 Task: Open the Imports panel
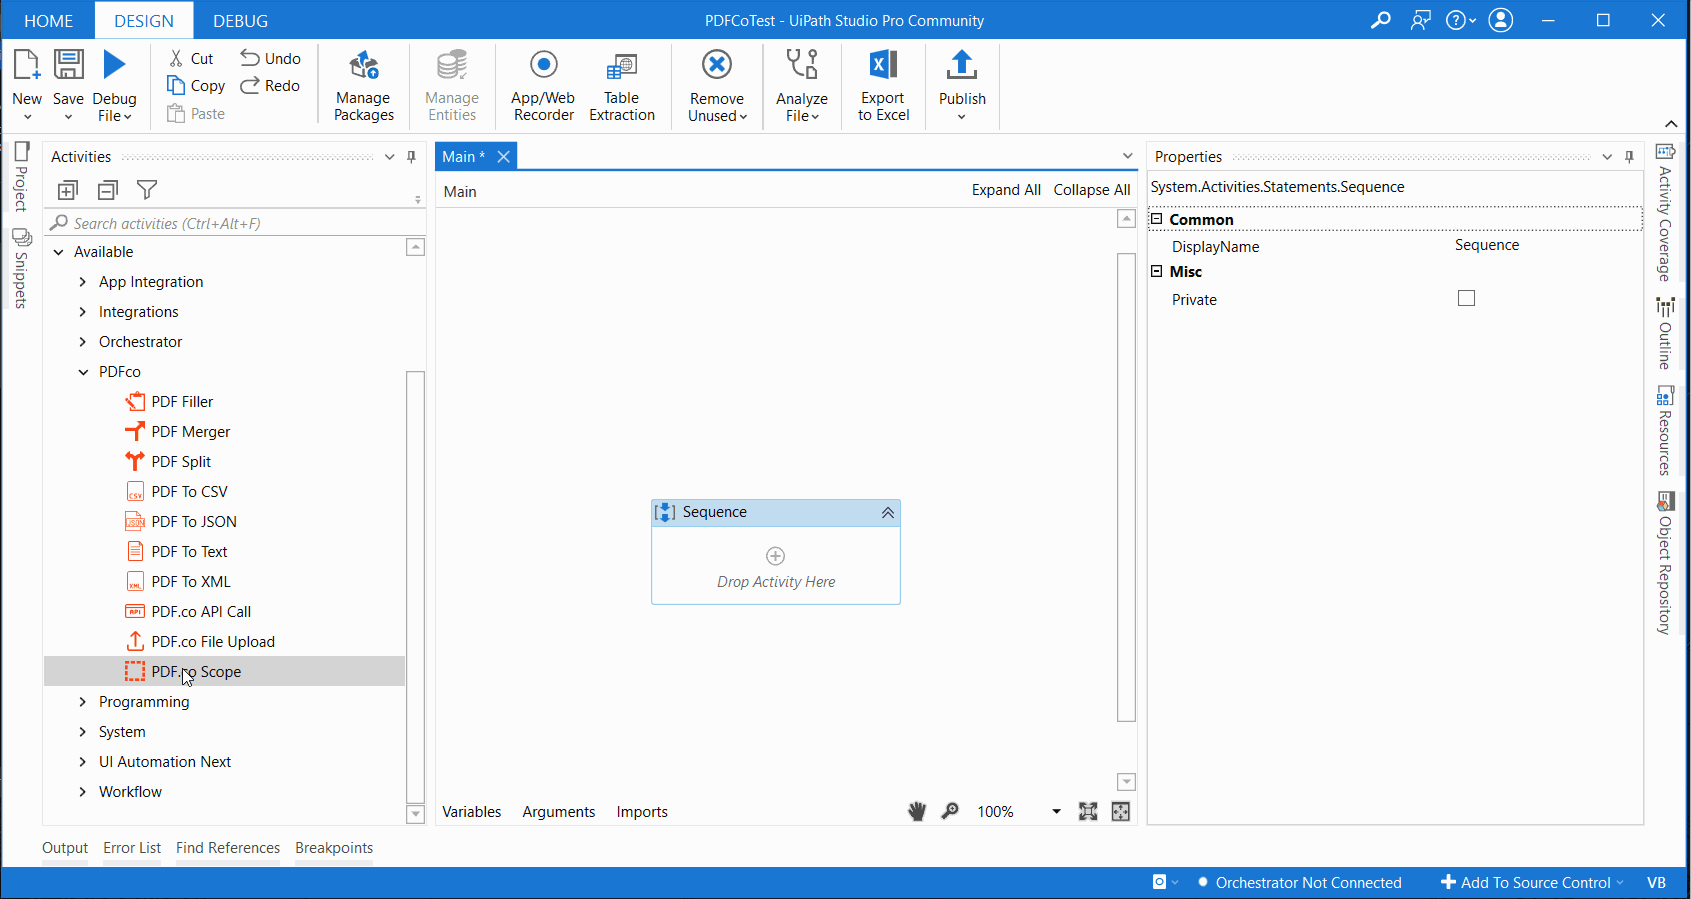(x=642, y=812)
